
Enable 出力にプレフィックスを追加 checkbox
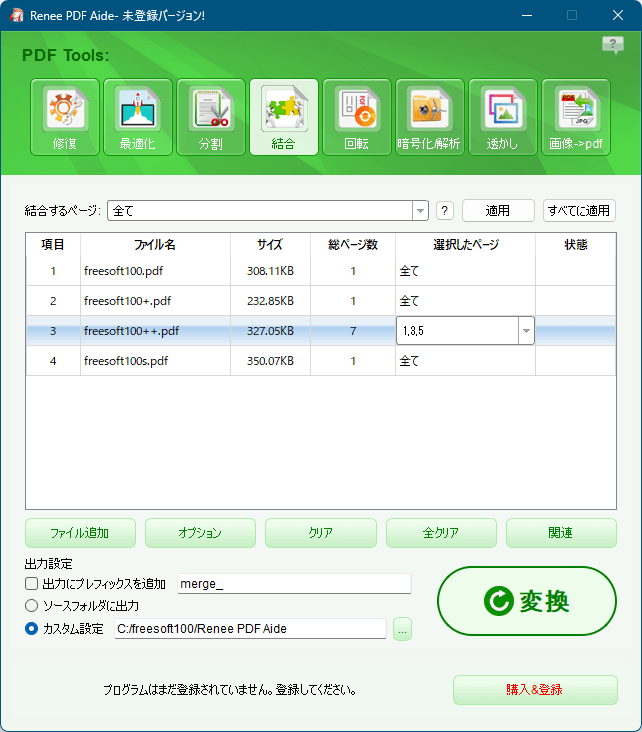[32, 584]
